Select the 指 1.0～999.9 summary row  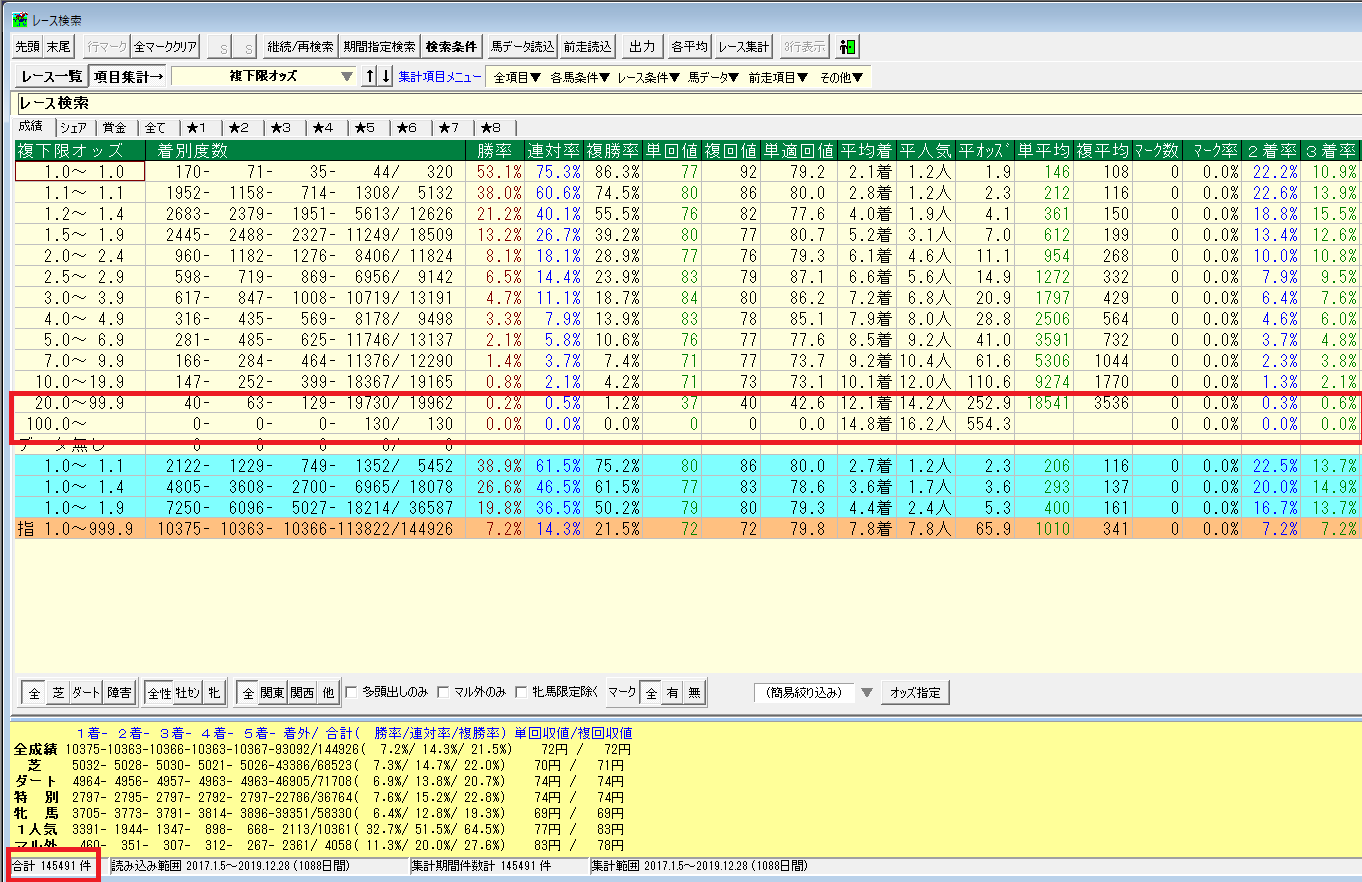pos(688,528)
